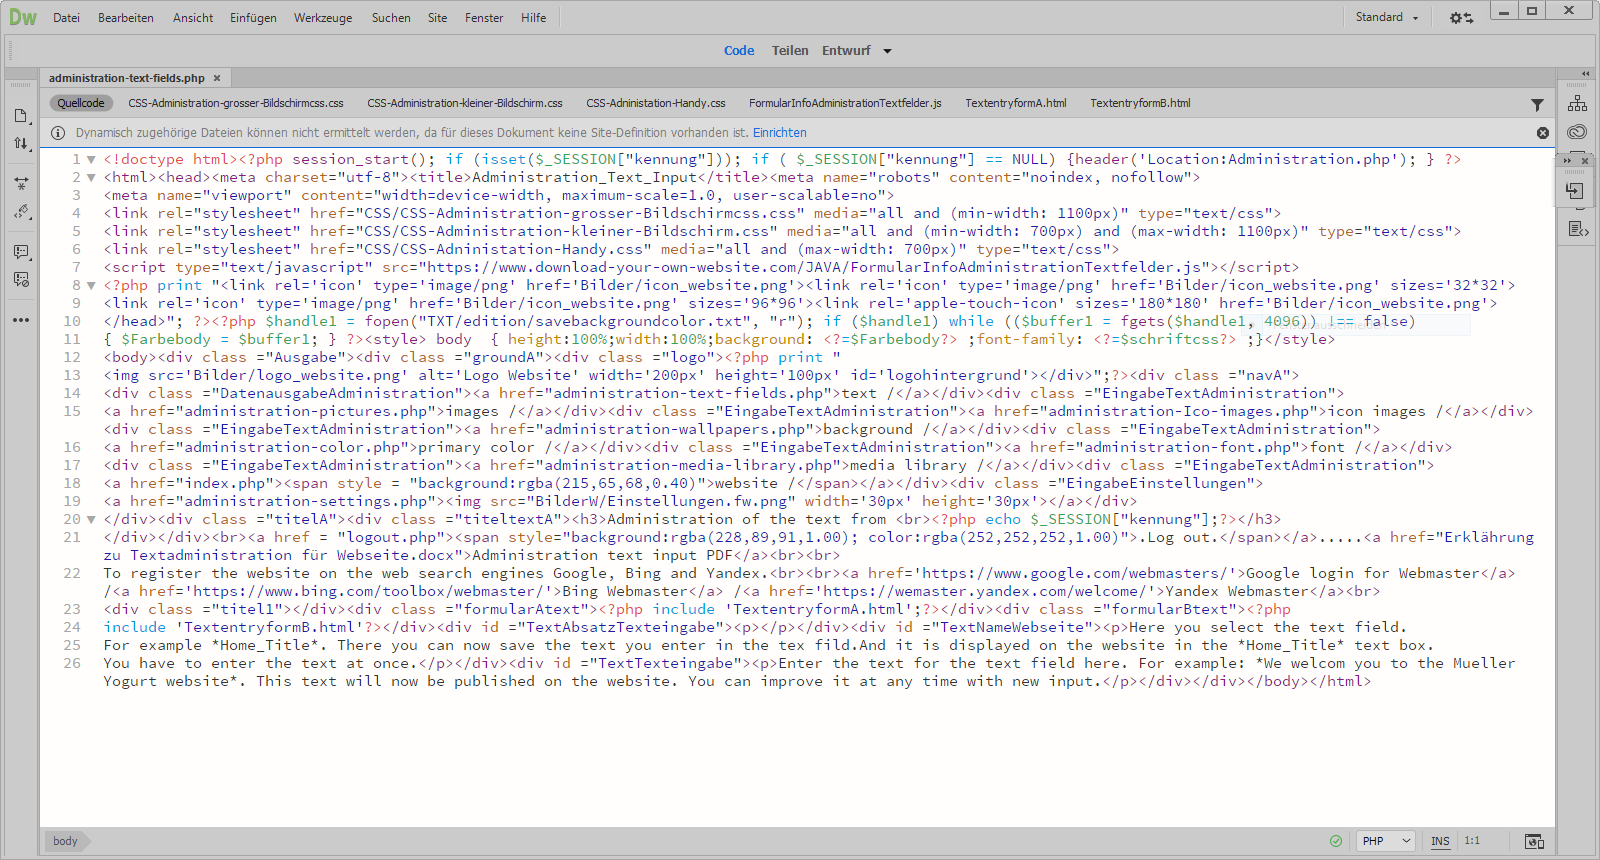Click the Insert panel icon
The width and height of the screenshot is (1600, 860).
click(1575, 190)
